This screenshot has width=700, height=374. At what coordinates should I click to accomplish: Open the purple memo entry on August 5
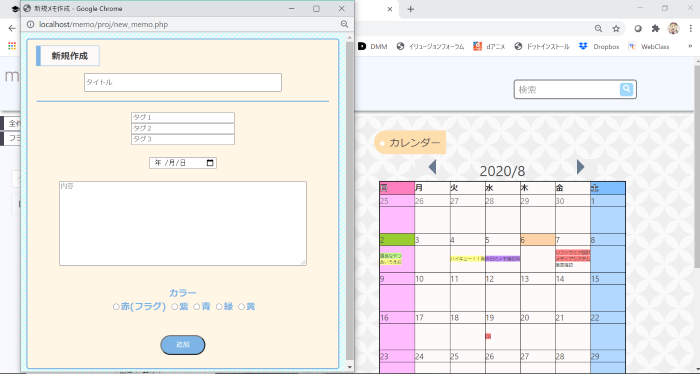(503, 258)
